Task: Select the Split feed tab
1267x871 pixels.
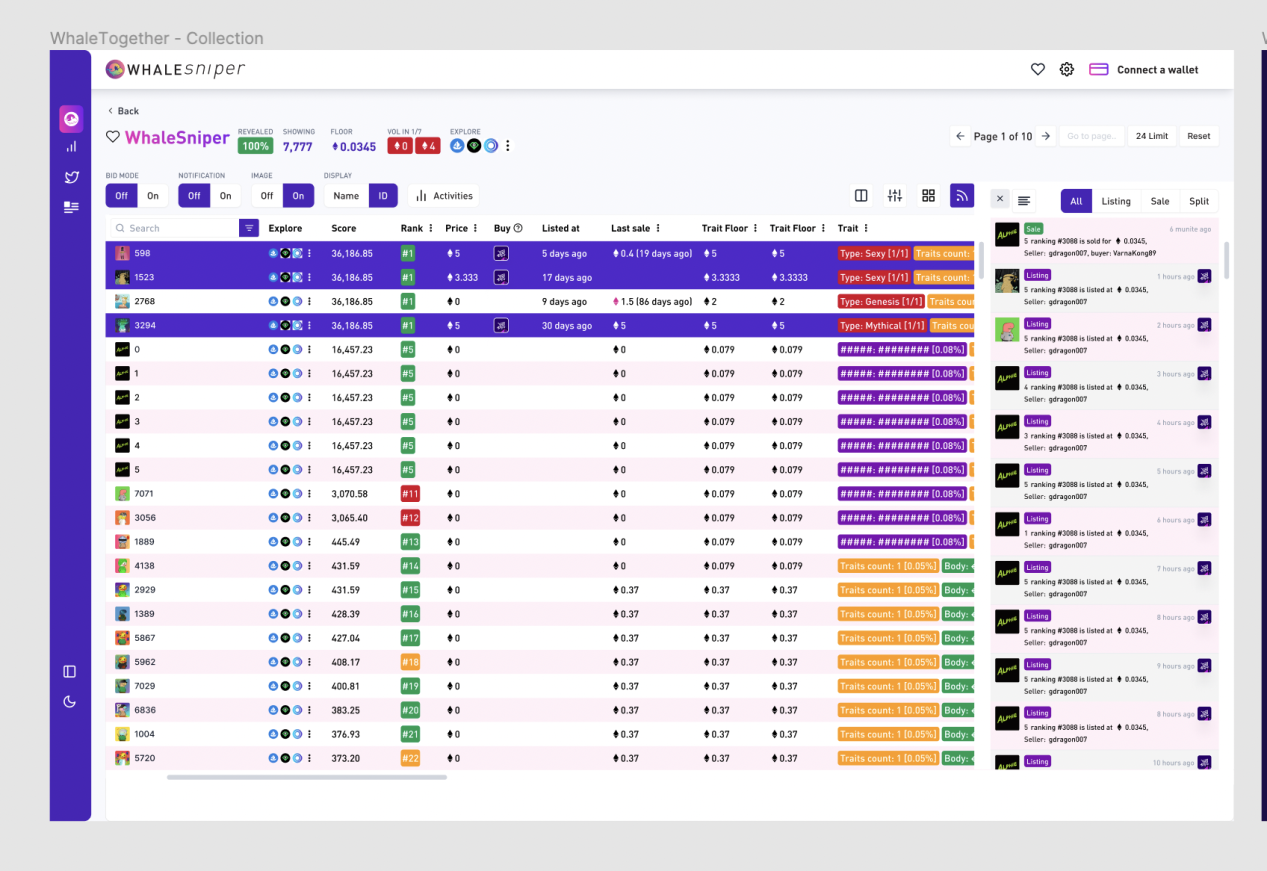Action: tap(1199, 201)
